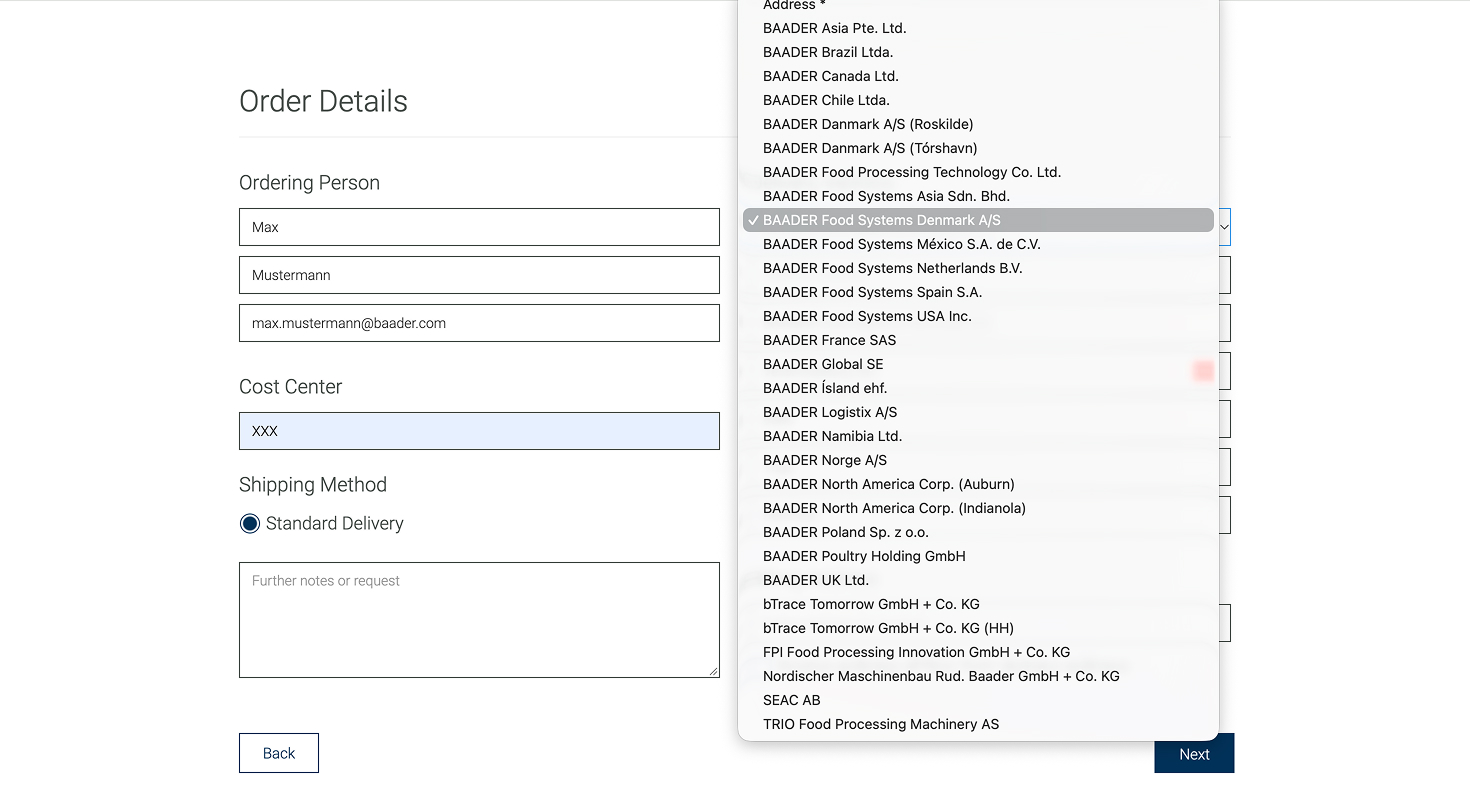Click the Back button
Viewport: 1470px width, 801px height.
pyautogui.click(x=279, y=753)
